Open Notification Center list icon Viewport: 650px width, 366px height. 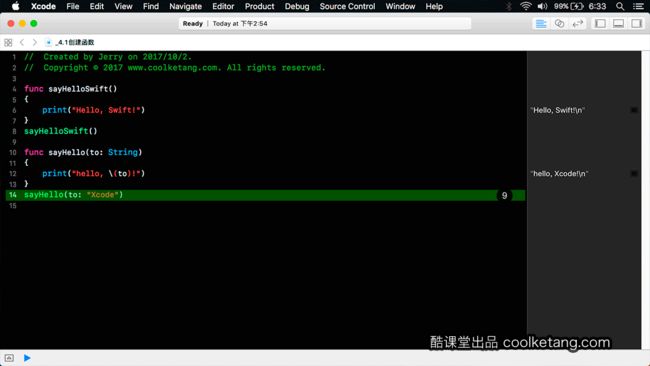(638, 6)
